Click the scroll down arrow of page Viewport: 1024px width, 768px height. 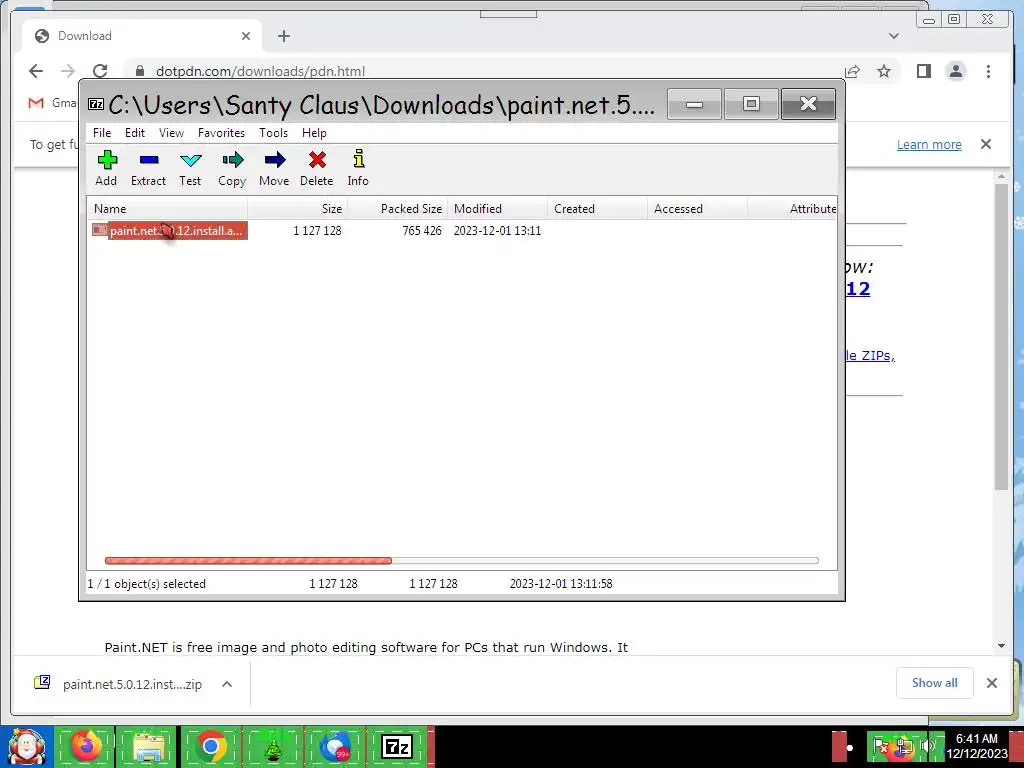click(1001, 646)
